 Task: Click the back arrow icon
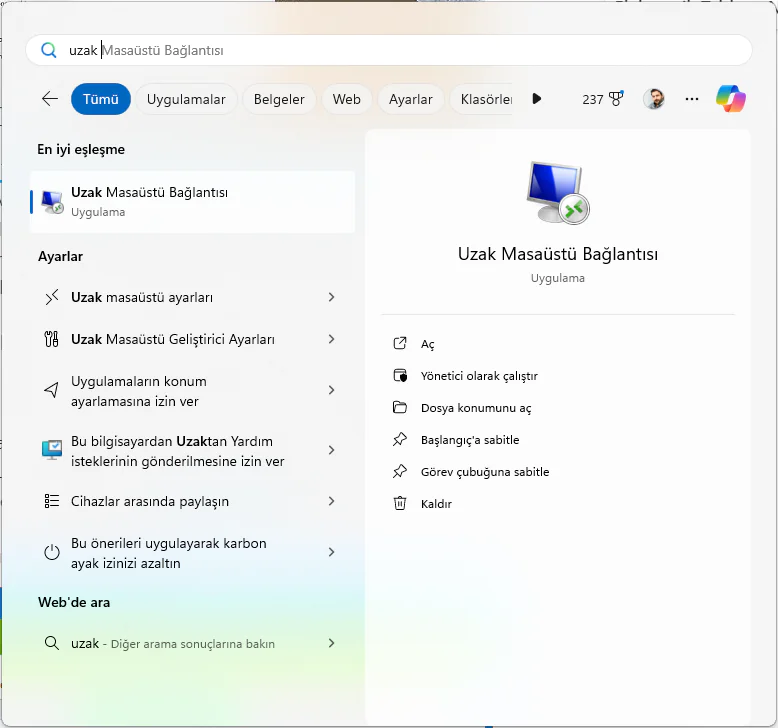(x=49, y=99)
